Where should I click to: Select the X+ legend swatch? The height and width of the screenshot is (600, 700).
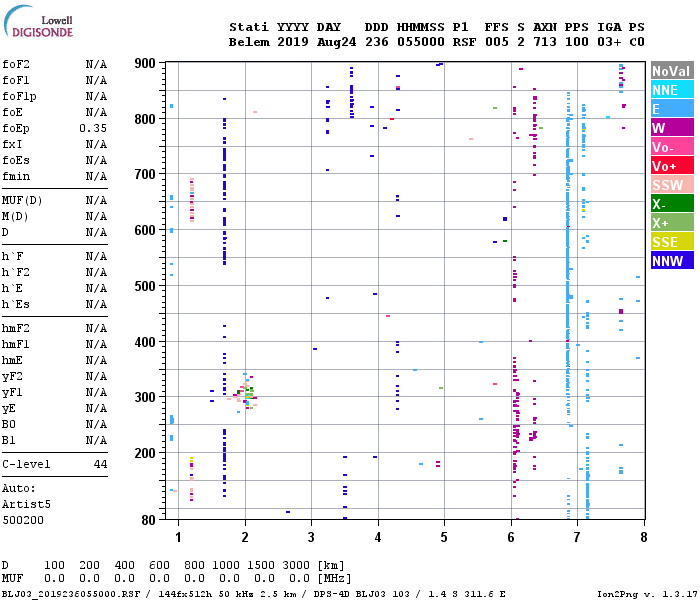tap(672, 223)
